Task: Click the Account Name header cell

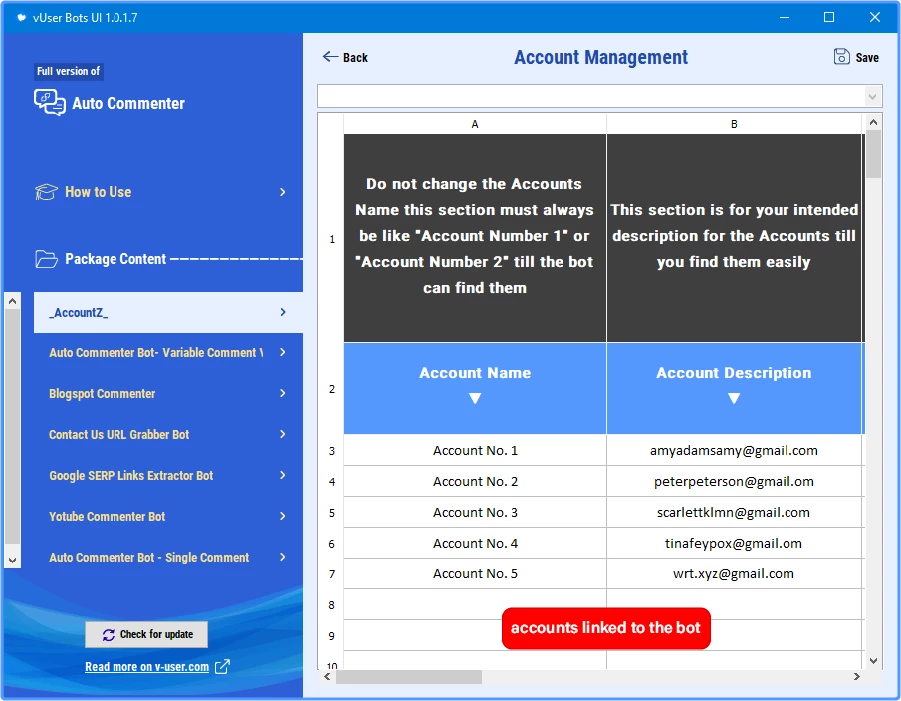Action: pos(475,388)
